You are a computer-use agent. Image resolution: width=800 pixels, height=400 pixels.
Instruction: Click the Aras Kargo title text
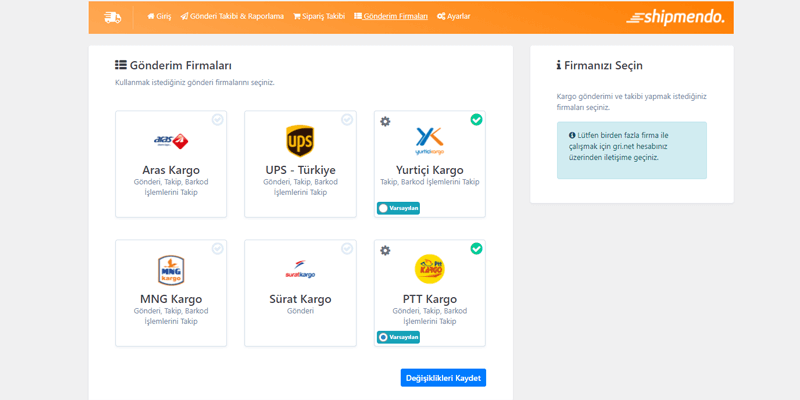[x=171, y=170]
